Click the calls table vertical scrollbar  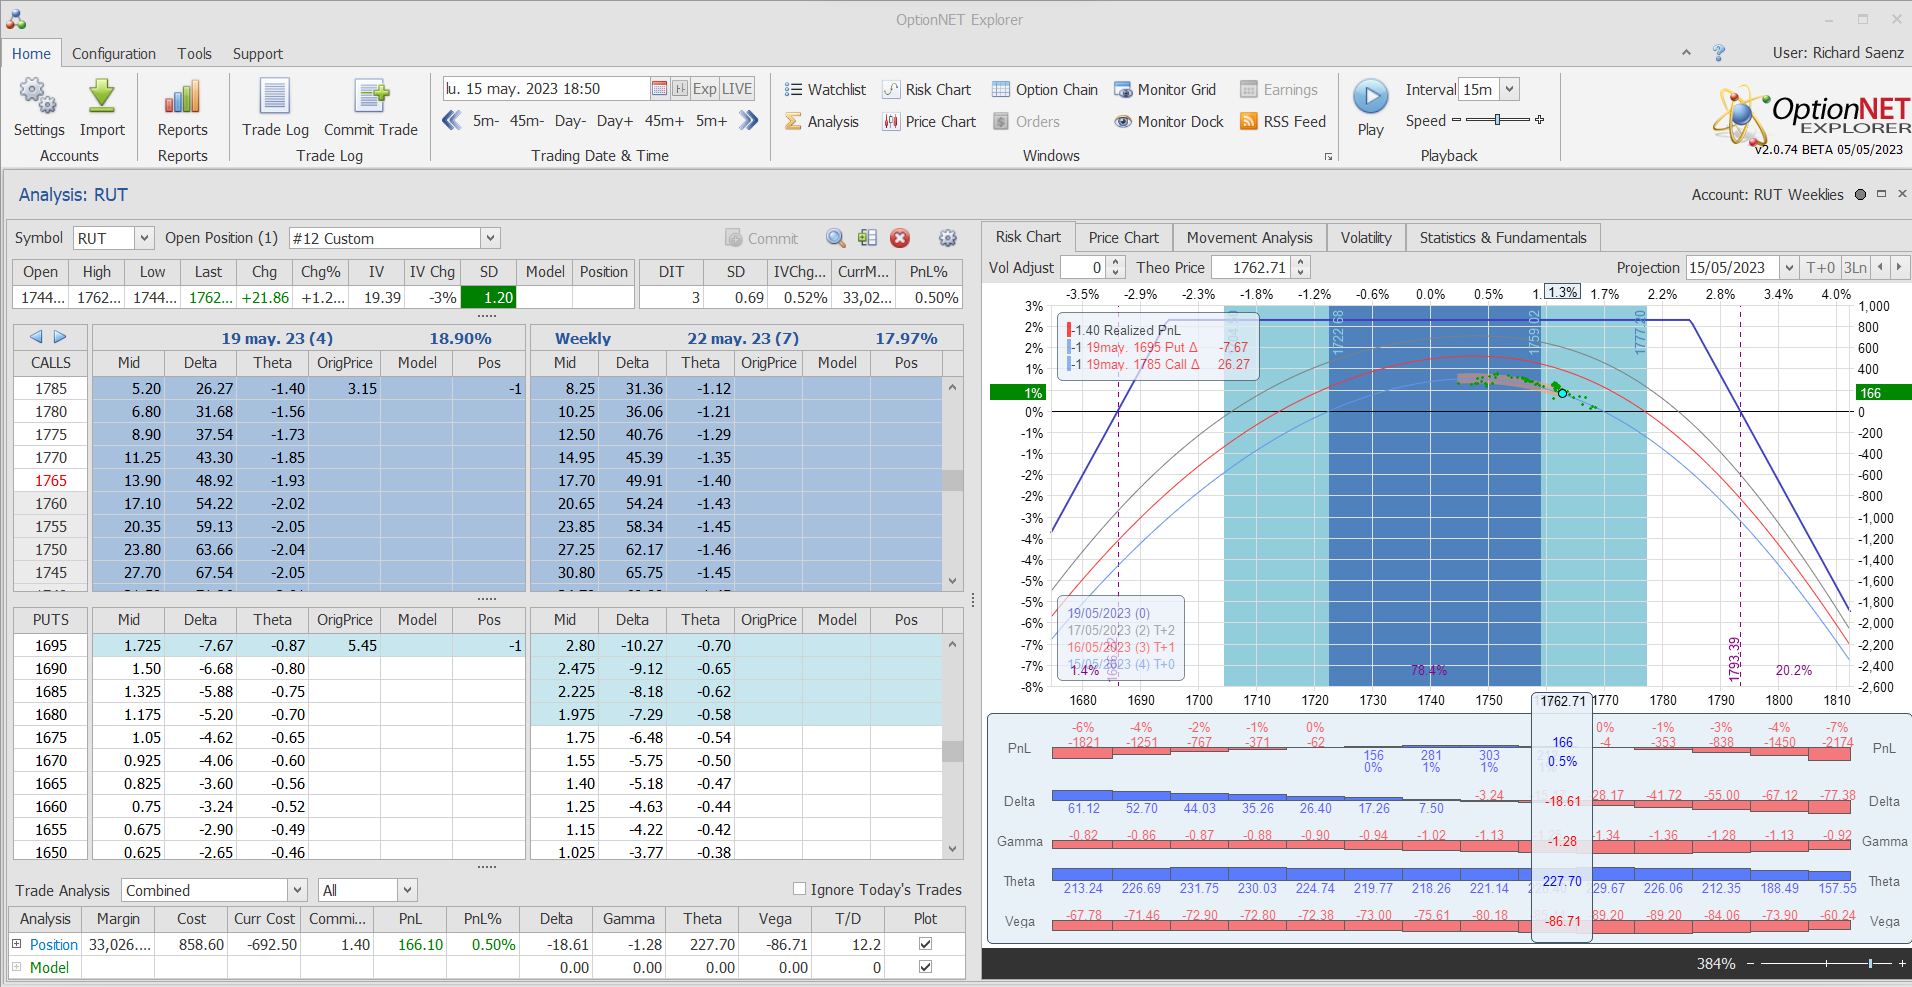point(952,483)
